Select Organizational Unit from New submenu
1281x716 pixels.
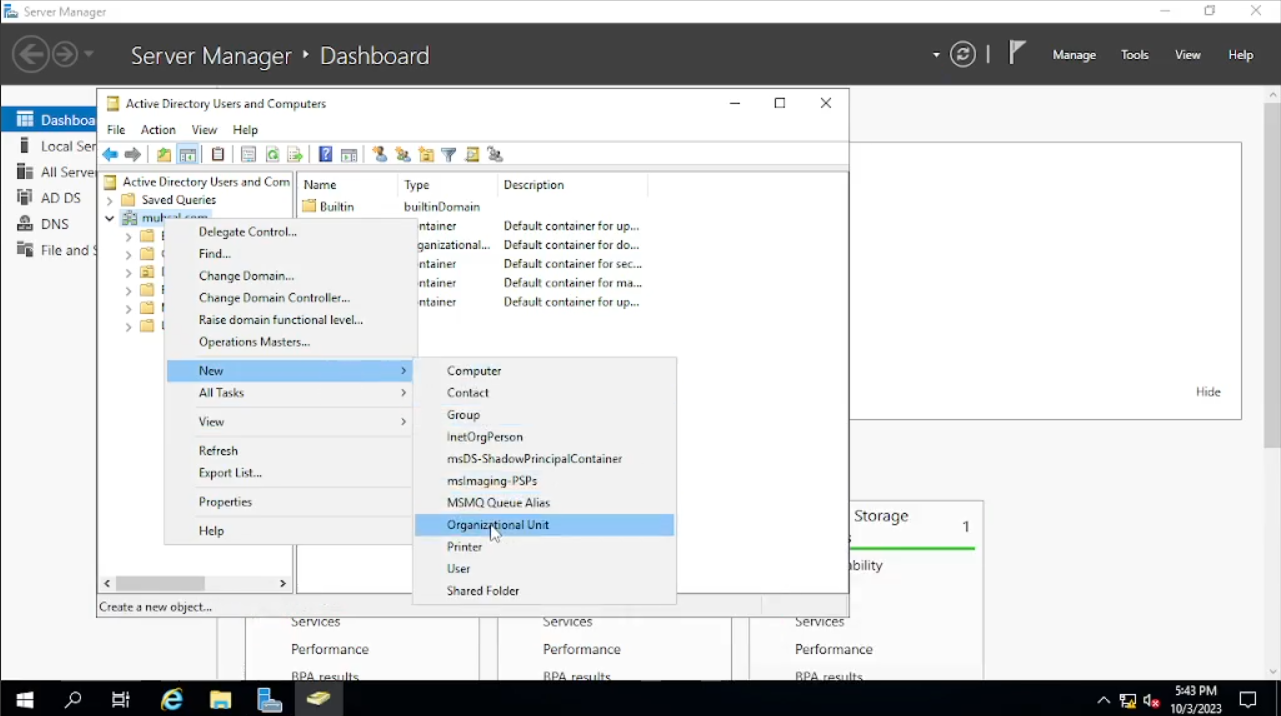pyautogui.click(x=498, y=525)
